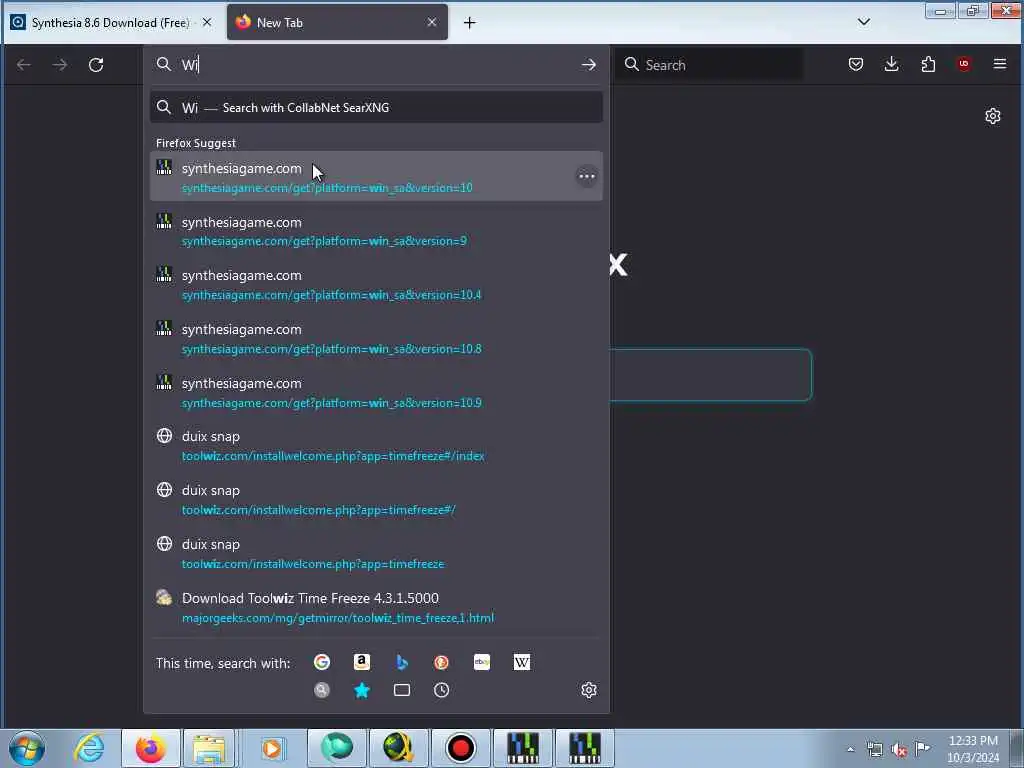Search open tabs using the tab icon
The width and height of the screenshot is (1024, 768).
pos(402,690)
